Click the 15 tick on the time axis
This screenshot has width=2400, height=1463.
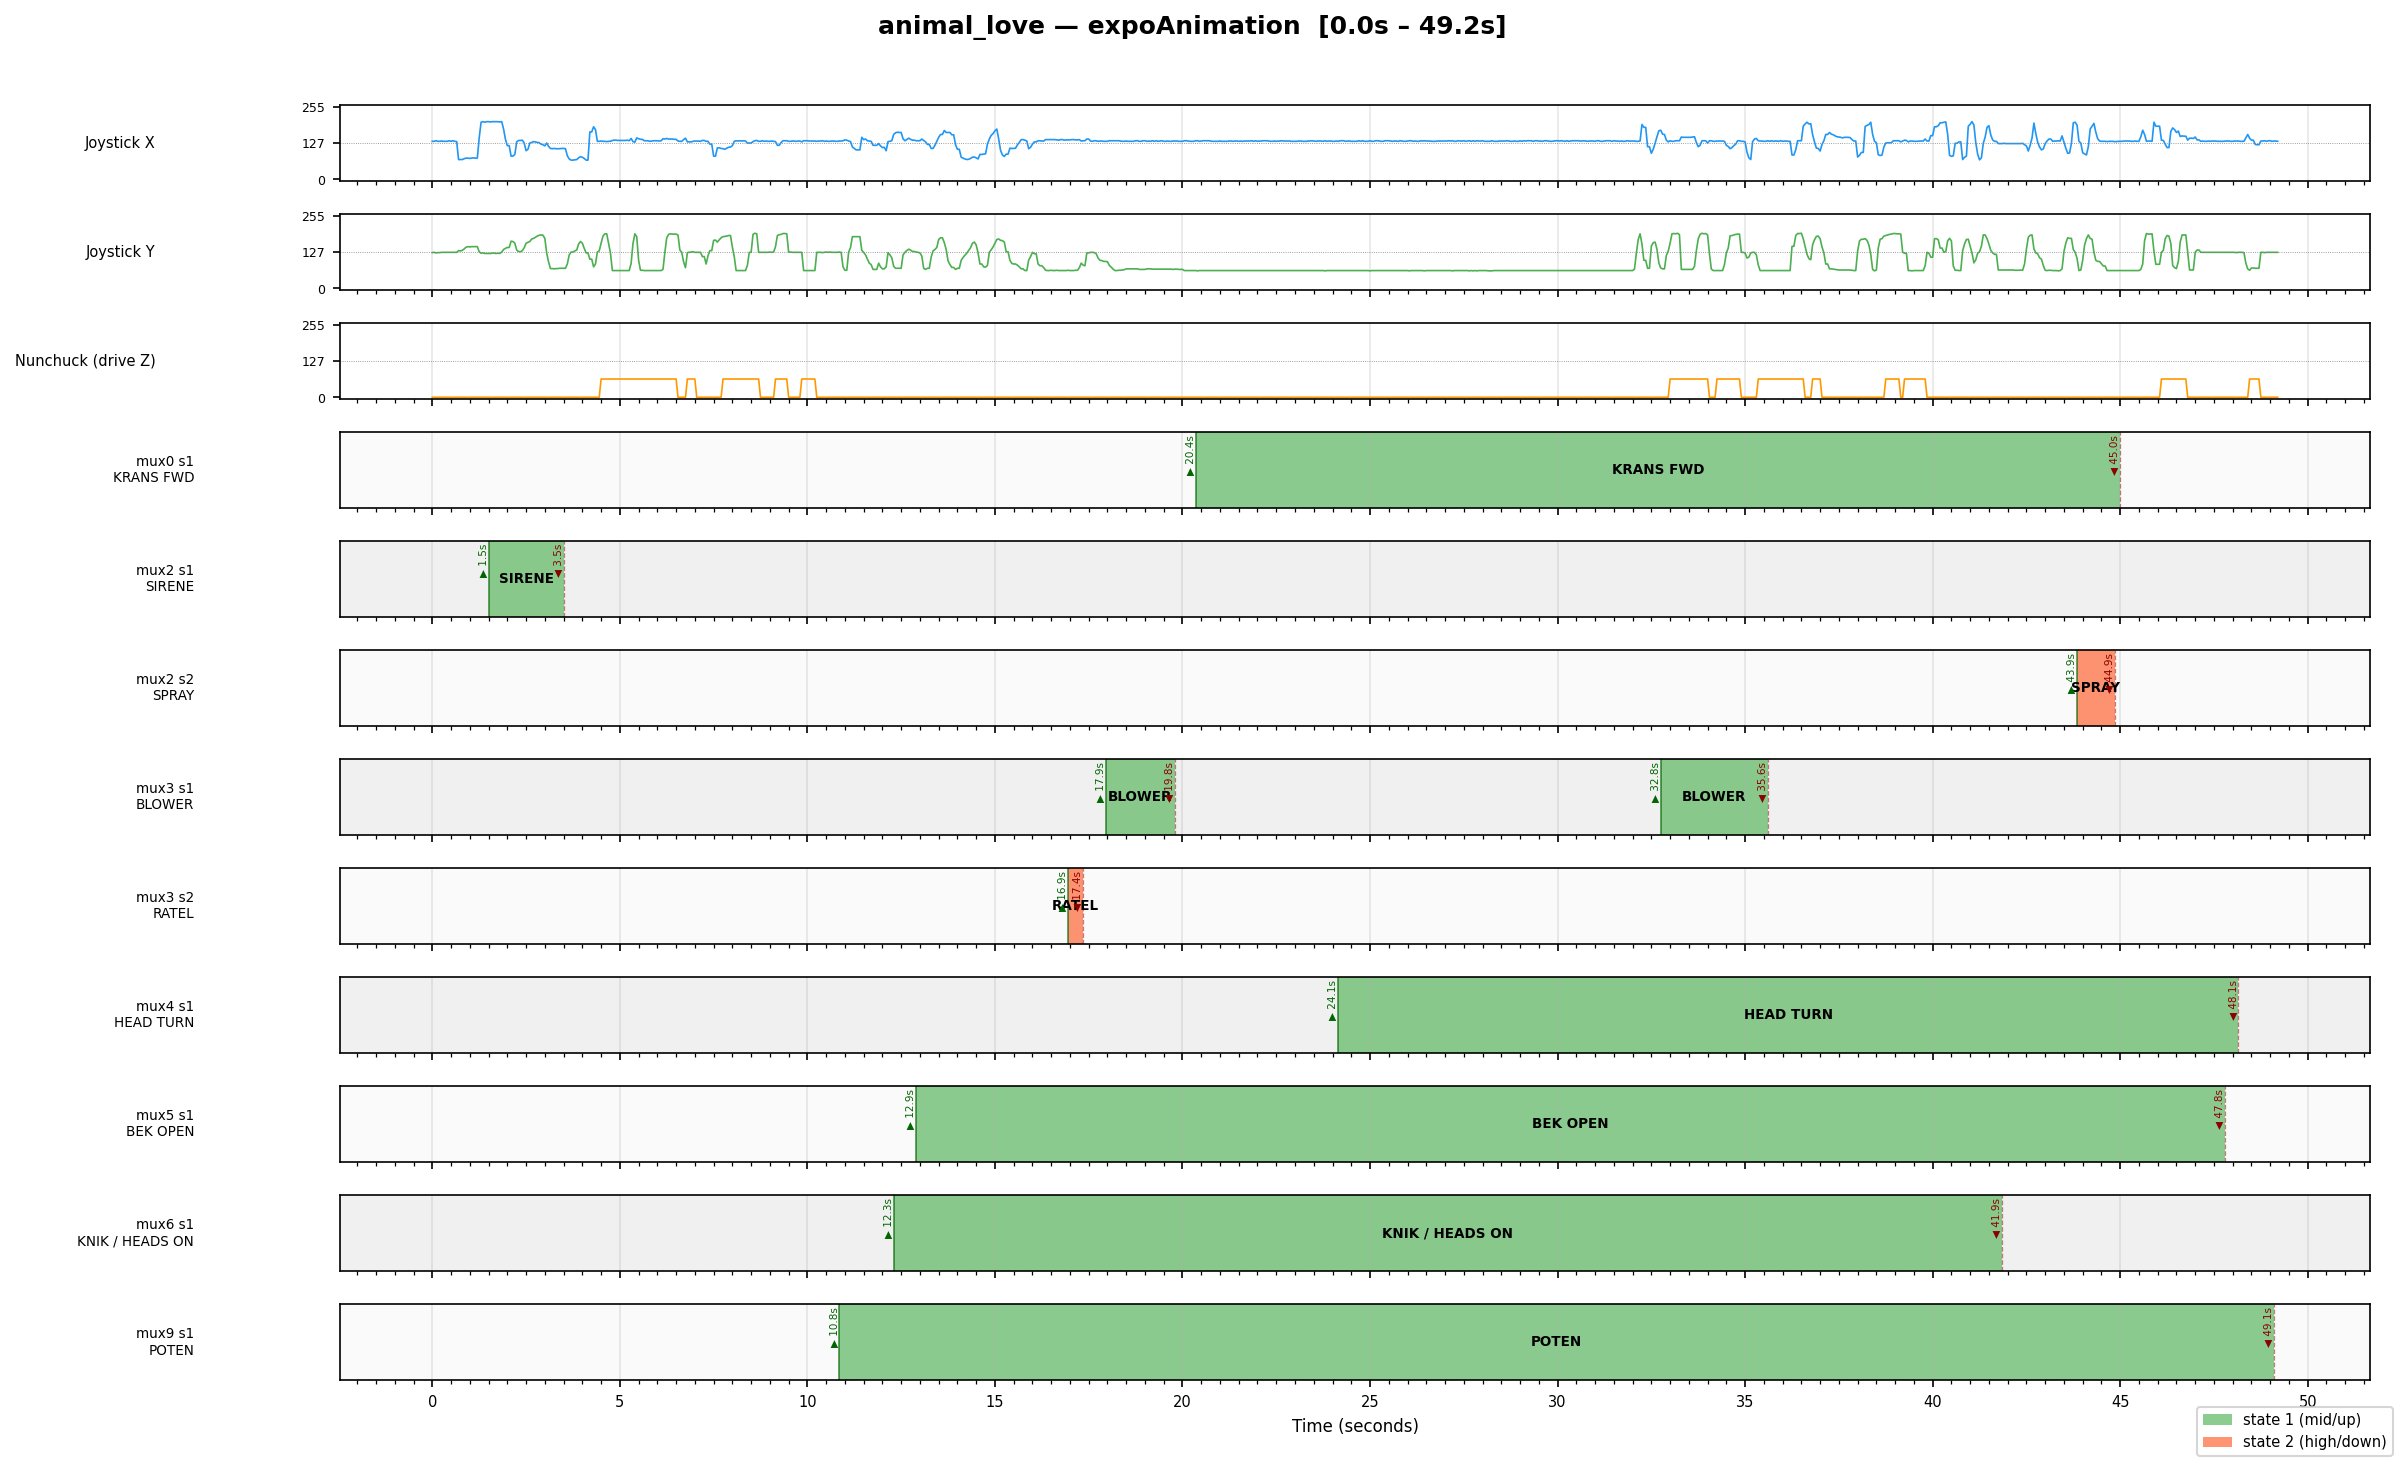click(x=995, y=1402)
